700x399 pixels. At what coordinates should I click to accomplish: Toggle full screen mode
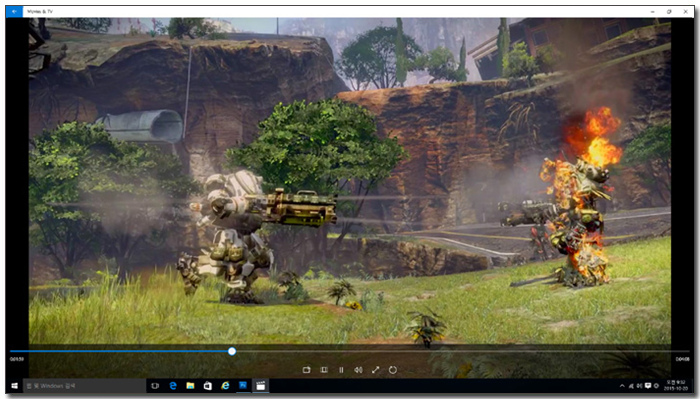click(x=375, y=370)
